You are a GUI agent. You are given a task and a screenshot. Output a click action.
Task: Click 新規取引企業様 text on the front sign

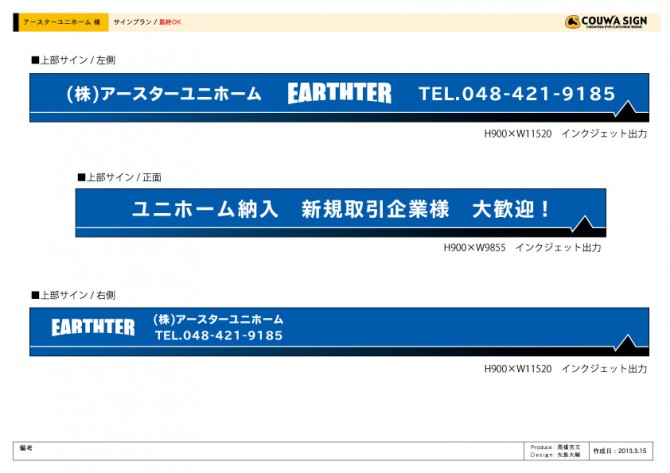375,209
